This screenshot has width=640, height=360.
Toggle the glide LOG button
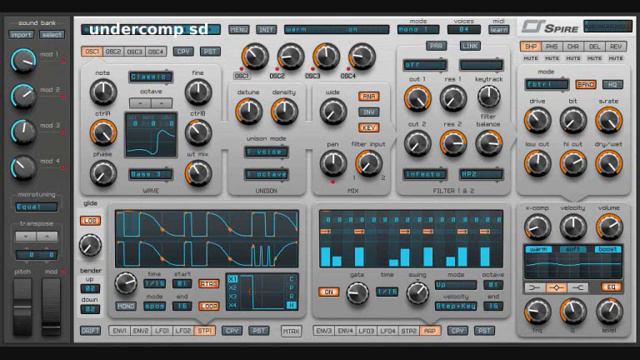[90, 221]
